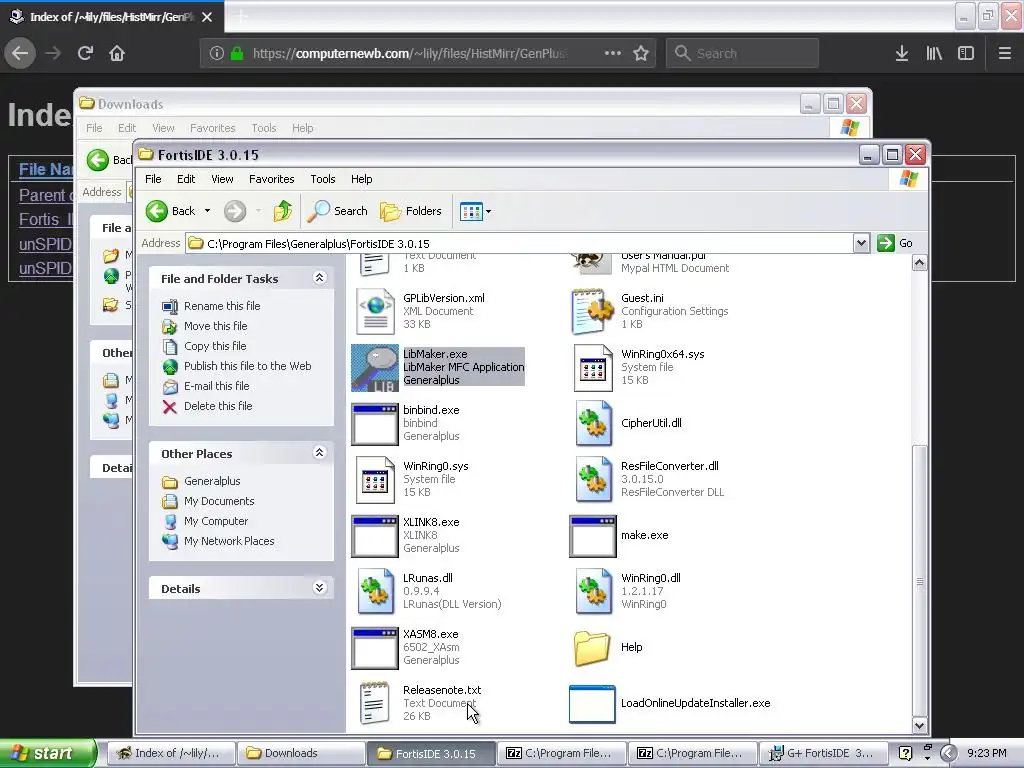
Task: Go to My Computer in Other Places
Action: [x=216, y=521]
